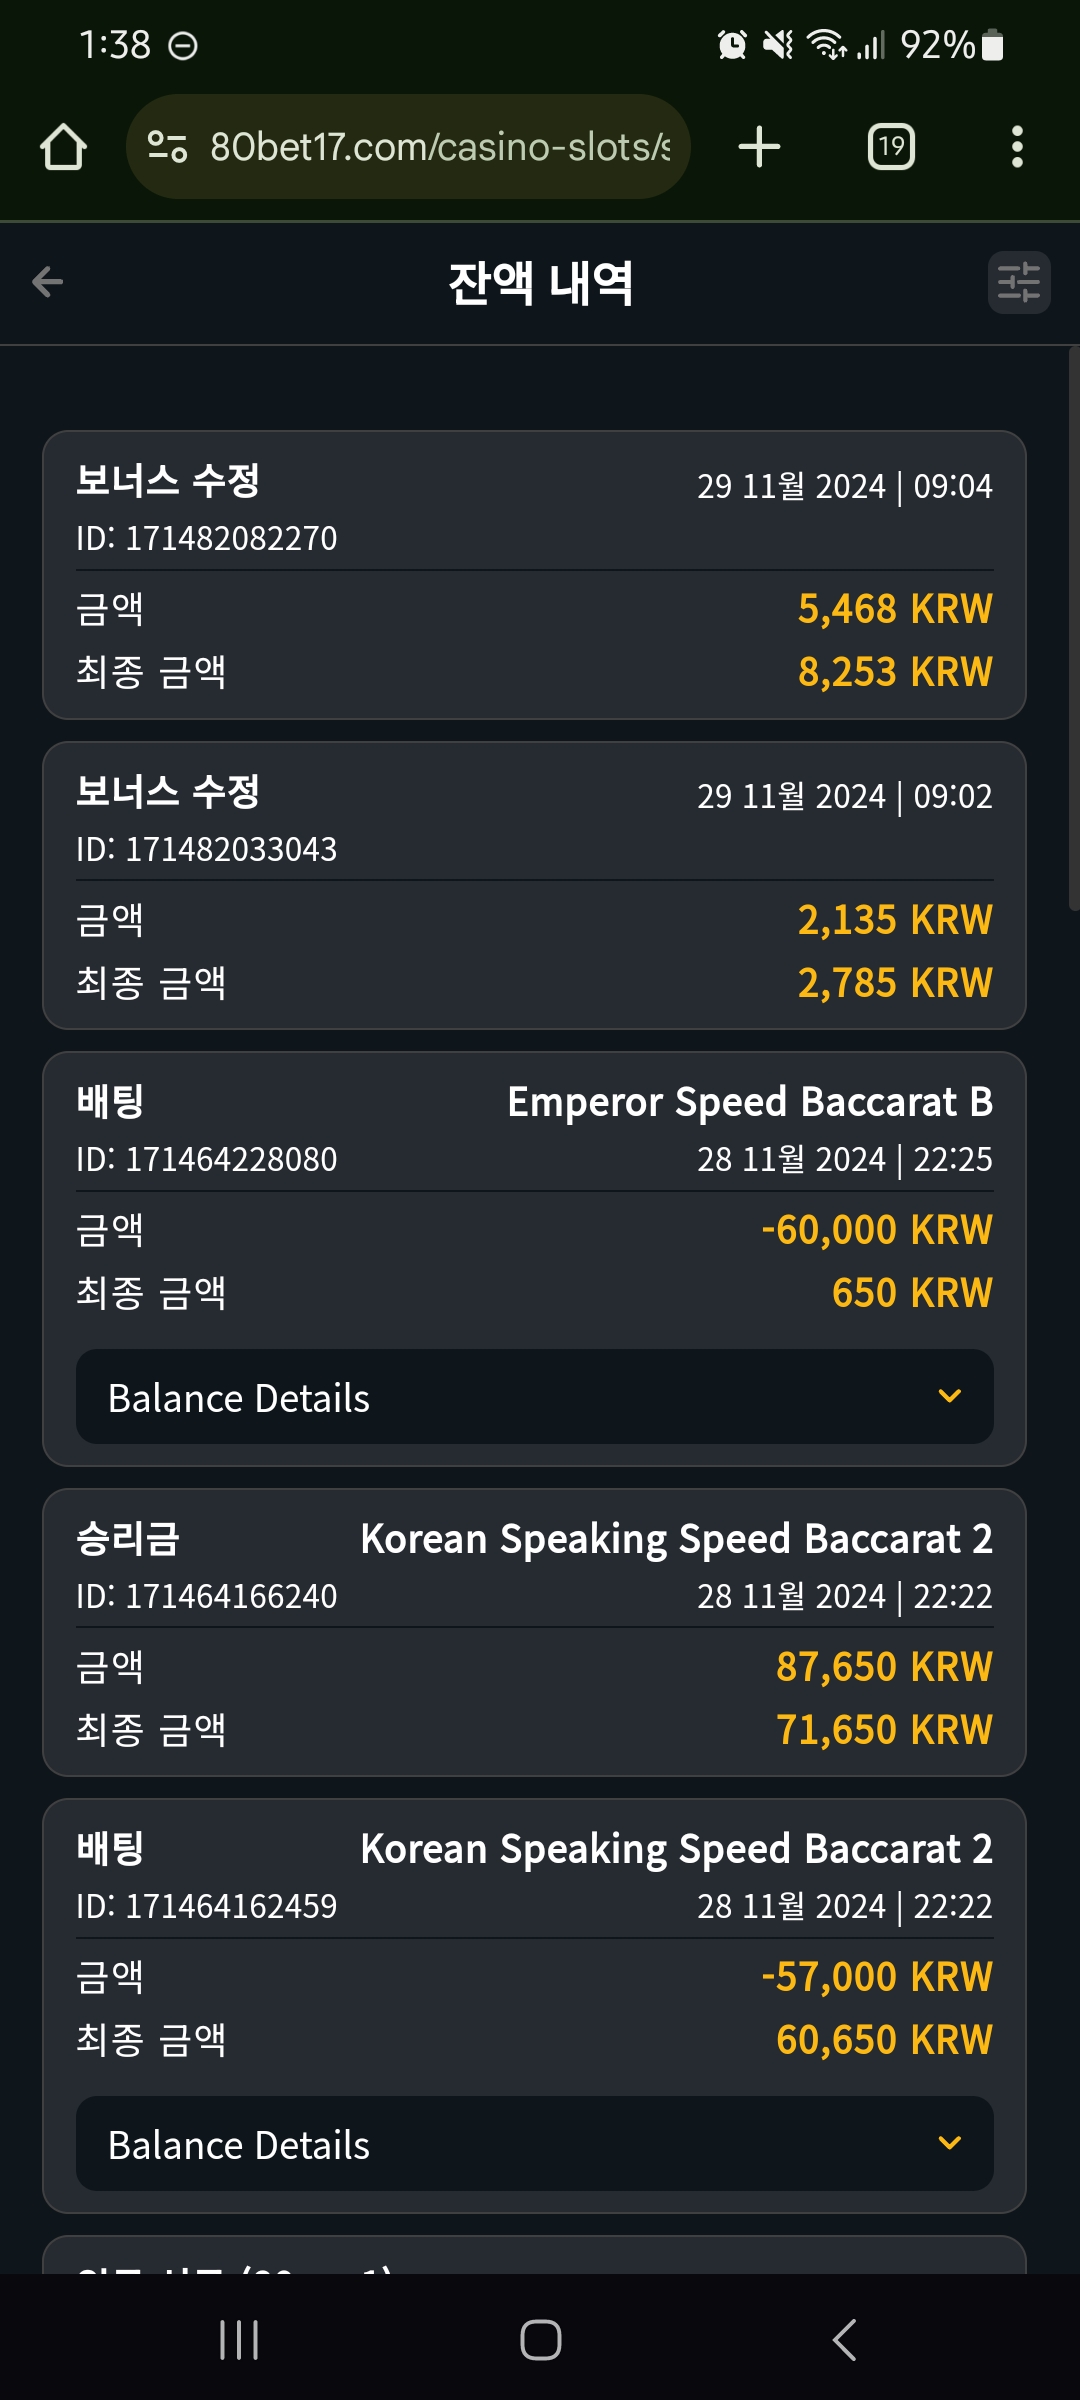
Task: Expand Balance Details for Emperor Speed Baccarat B
Action: (535, 1397)
